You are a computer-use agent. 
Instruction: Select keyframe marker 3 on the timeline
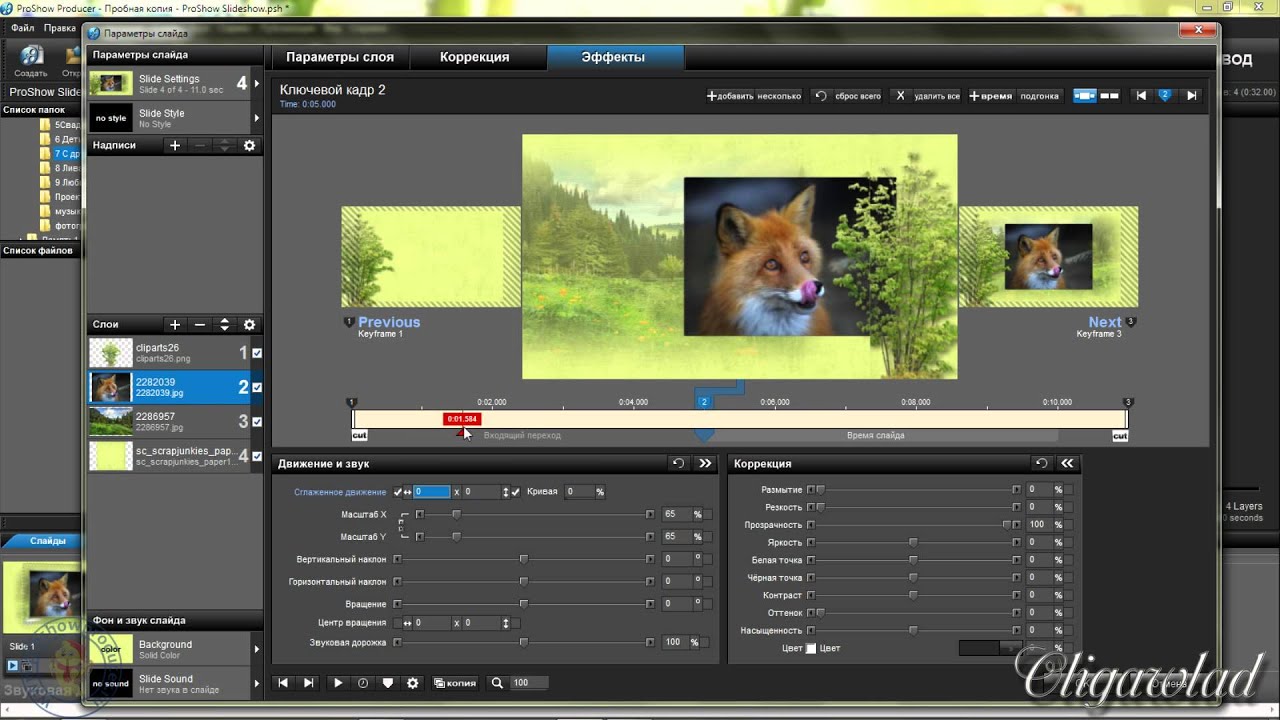coord(1128,402)
